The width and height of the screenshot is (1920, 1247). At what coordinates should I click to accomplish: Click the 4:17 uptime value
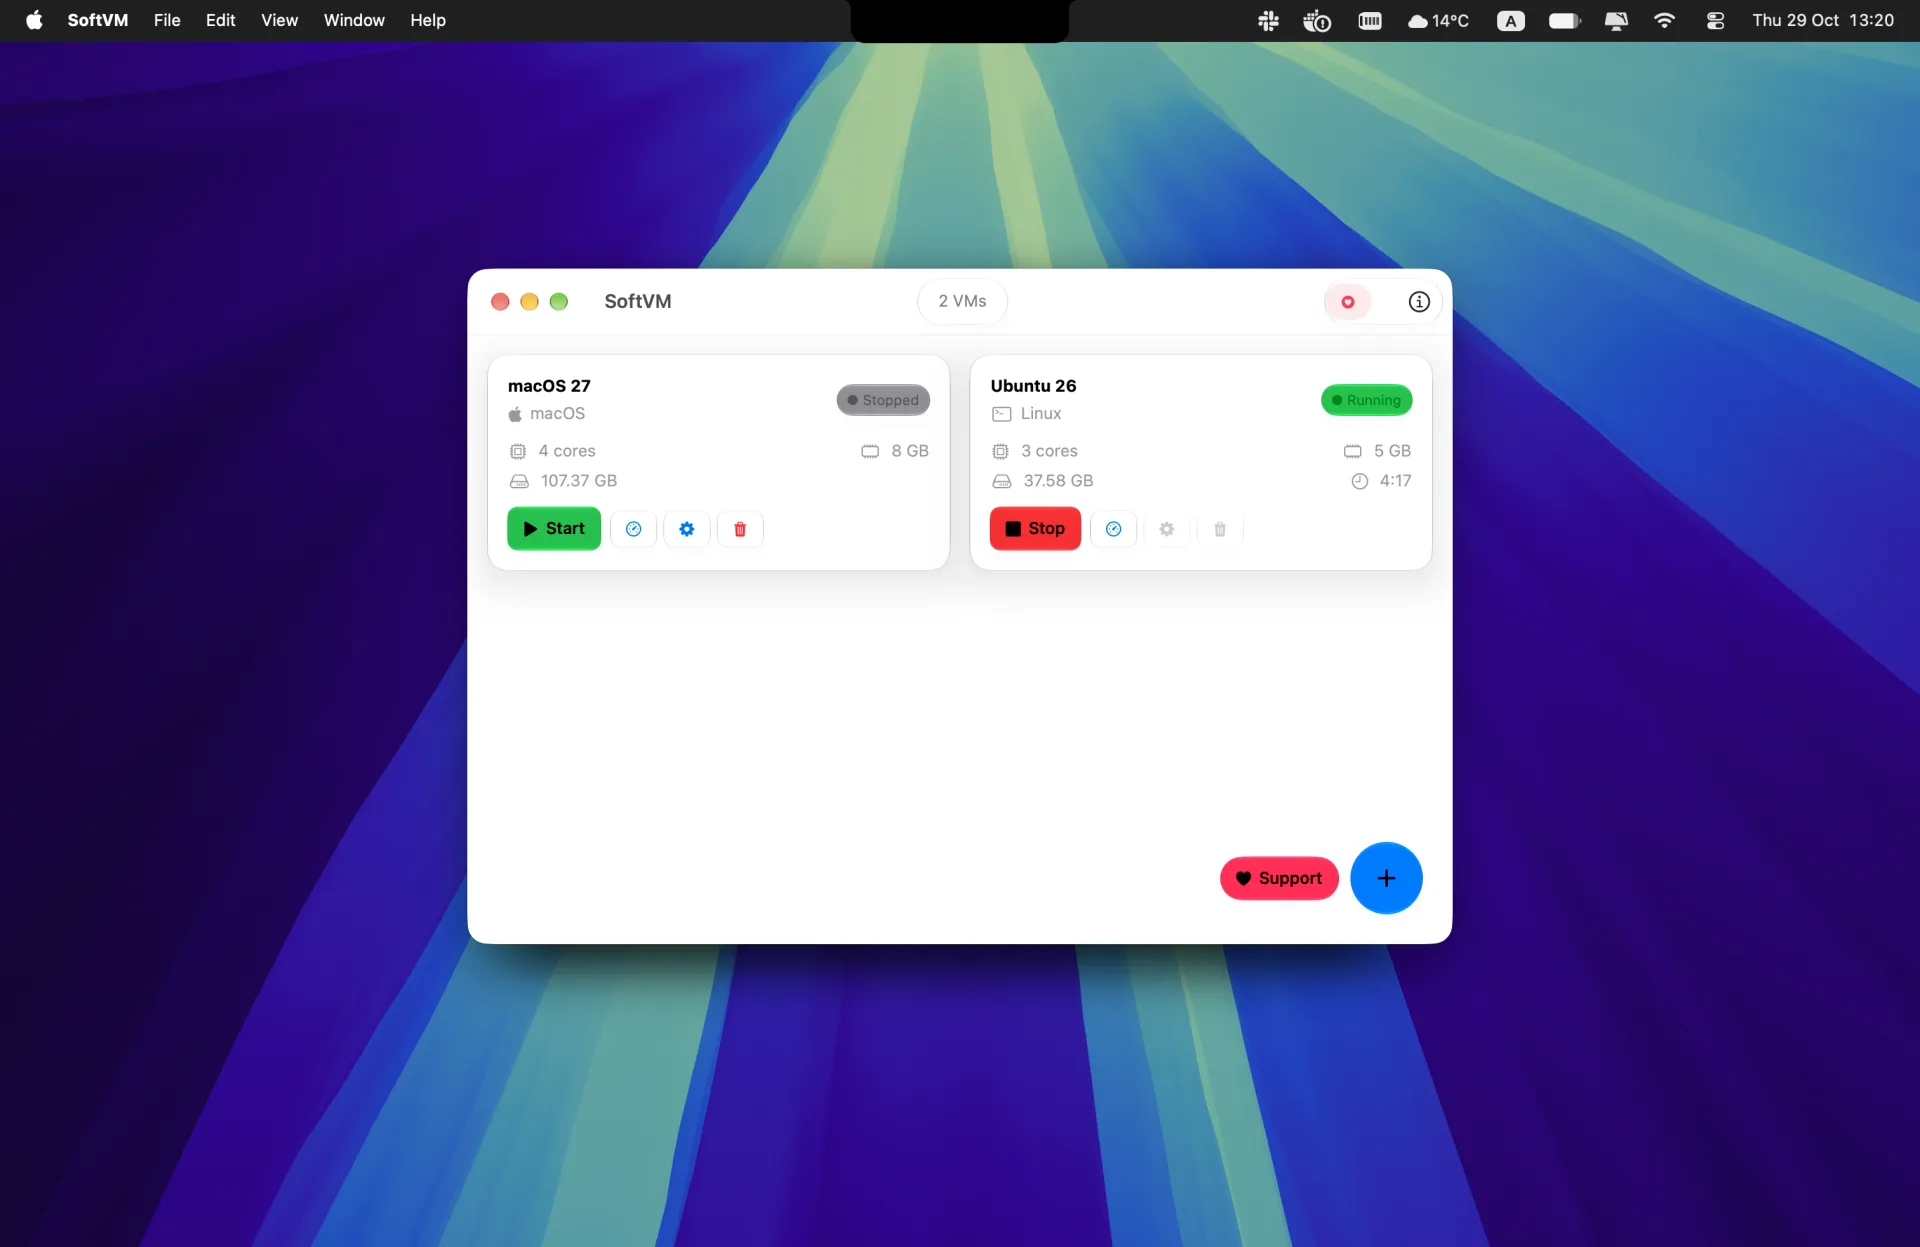(1395, 481)
